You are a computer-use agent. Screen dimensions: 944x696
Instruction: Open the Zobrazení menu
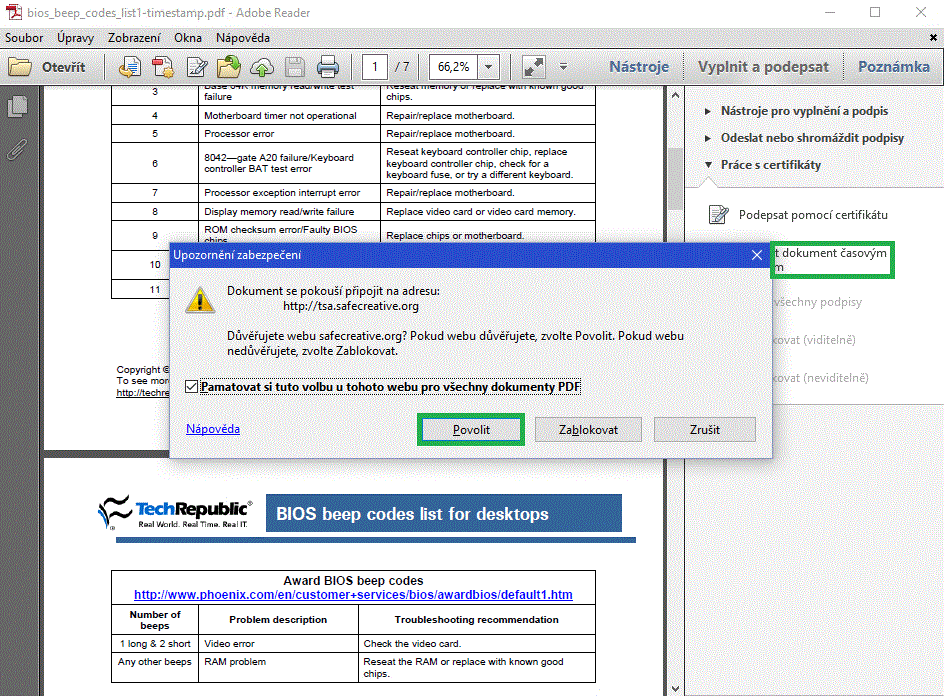(x=134, y=38)
